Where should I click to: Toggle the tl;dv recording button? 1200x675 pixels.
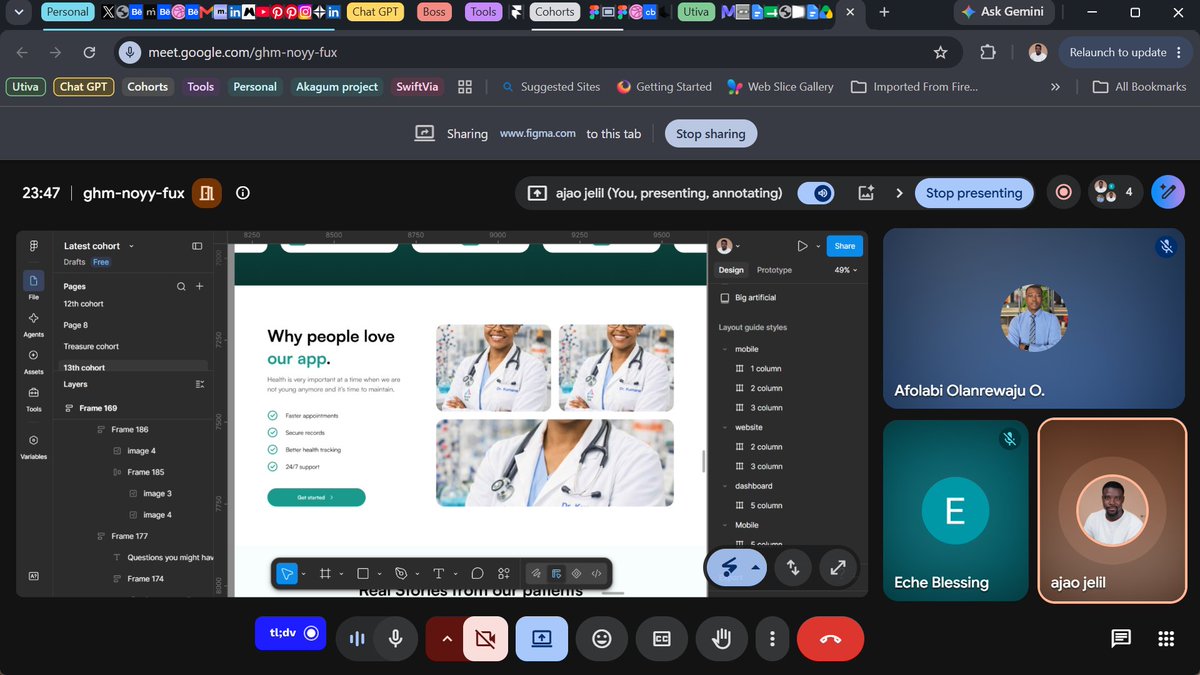(290, 633)
